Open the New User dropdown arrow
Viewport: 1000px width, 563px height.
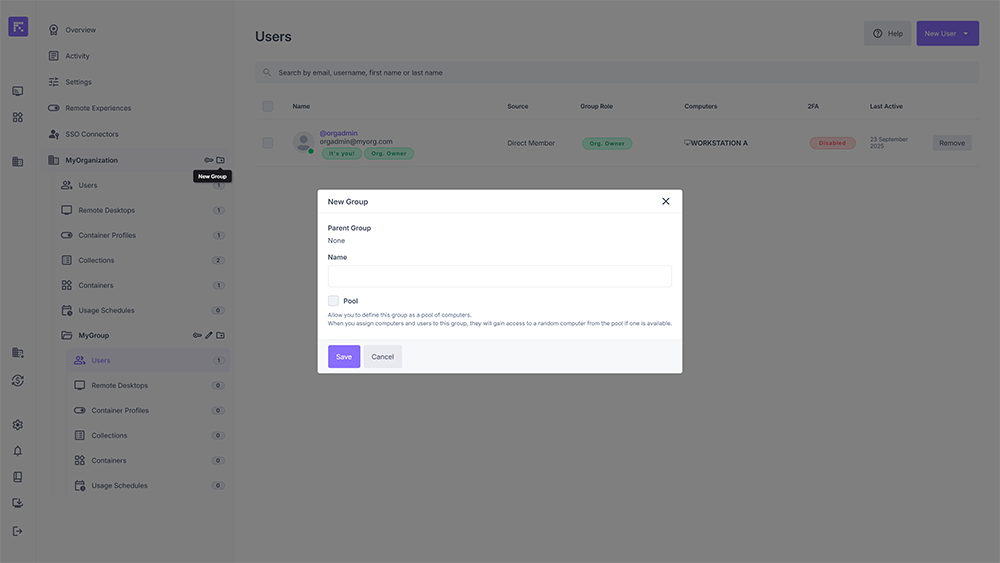(966, 34)
